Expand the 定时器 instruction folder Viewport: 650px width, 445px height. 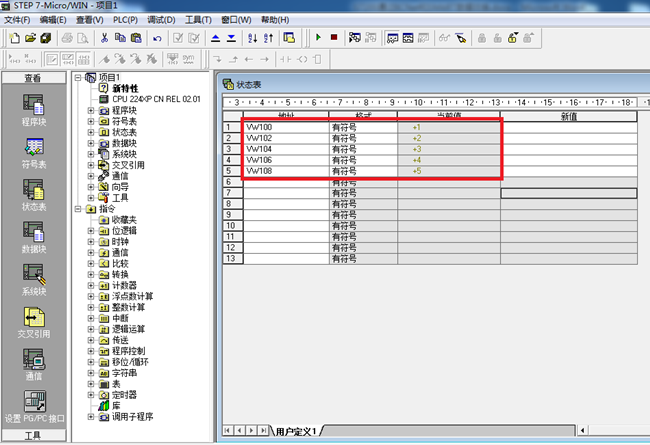click(x=91, y=394)
